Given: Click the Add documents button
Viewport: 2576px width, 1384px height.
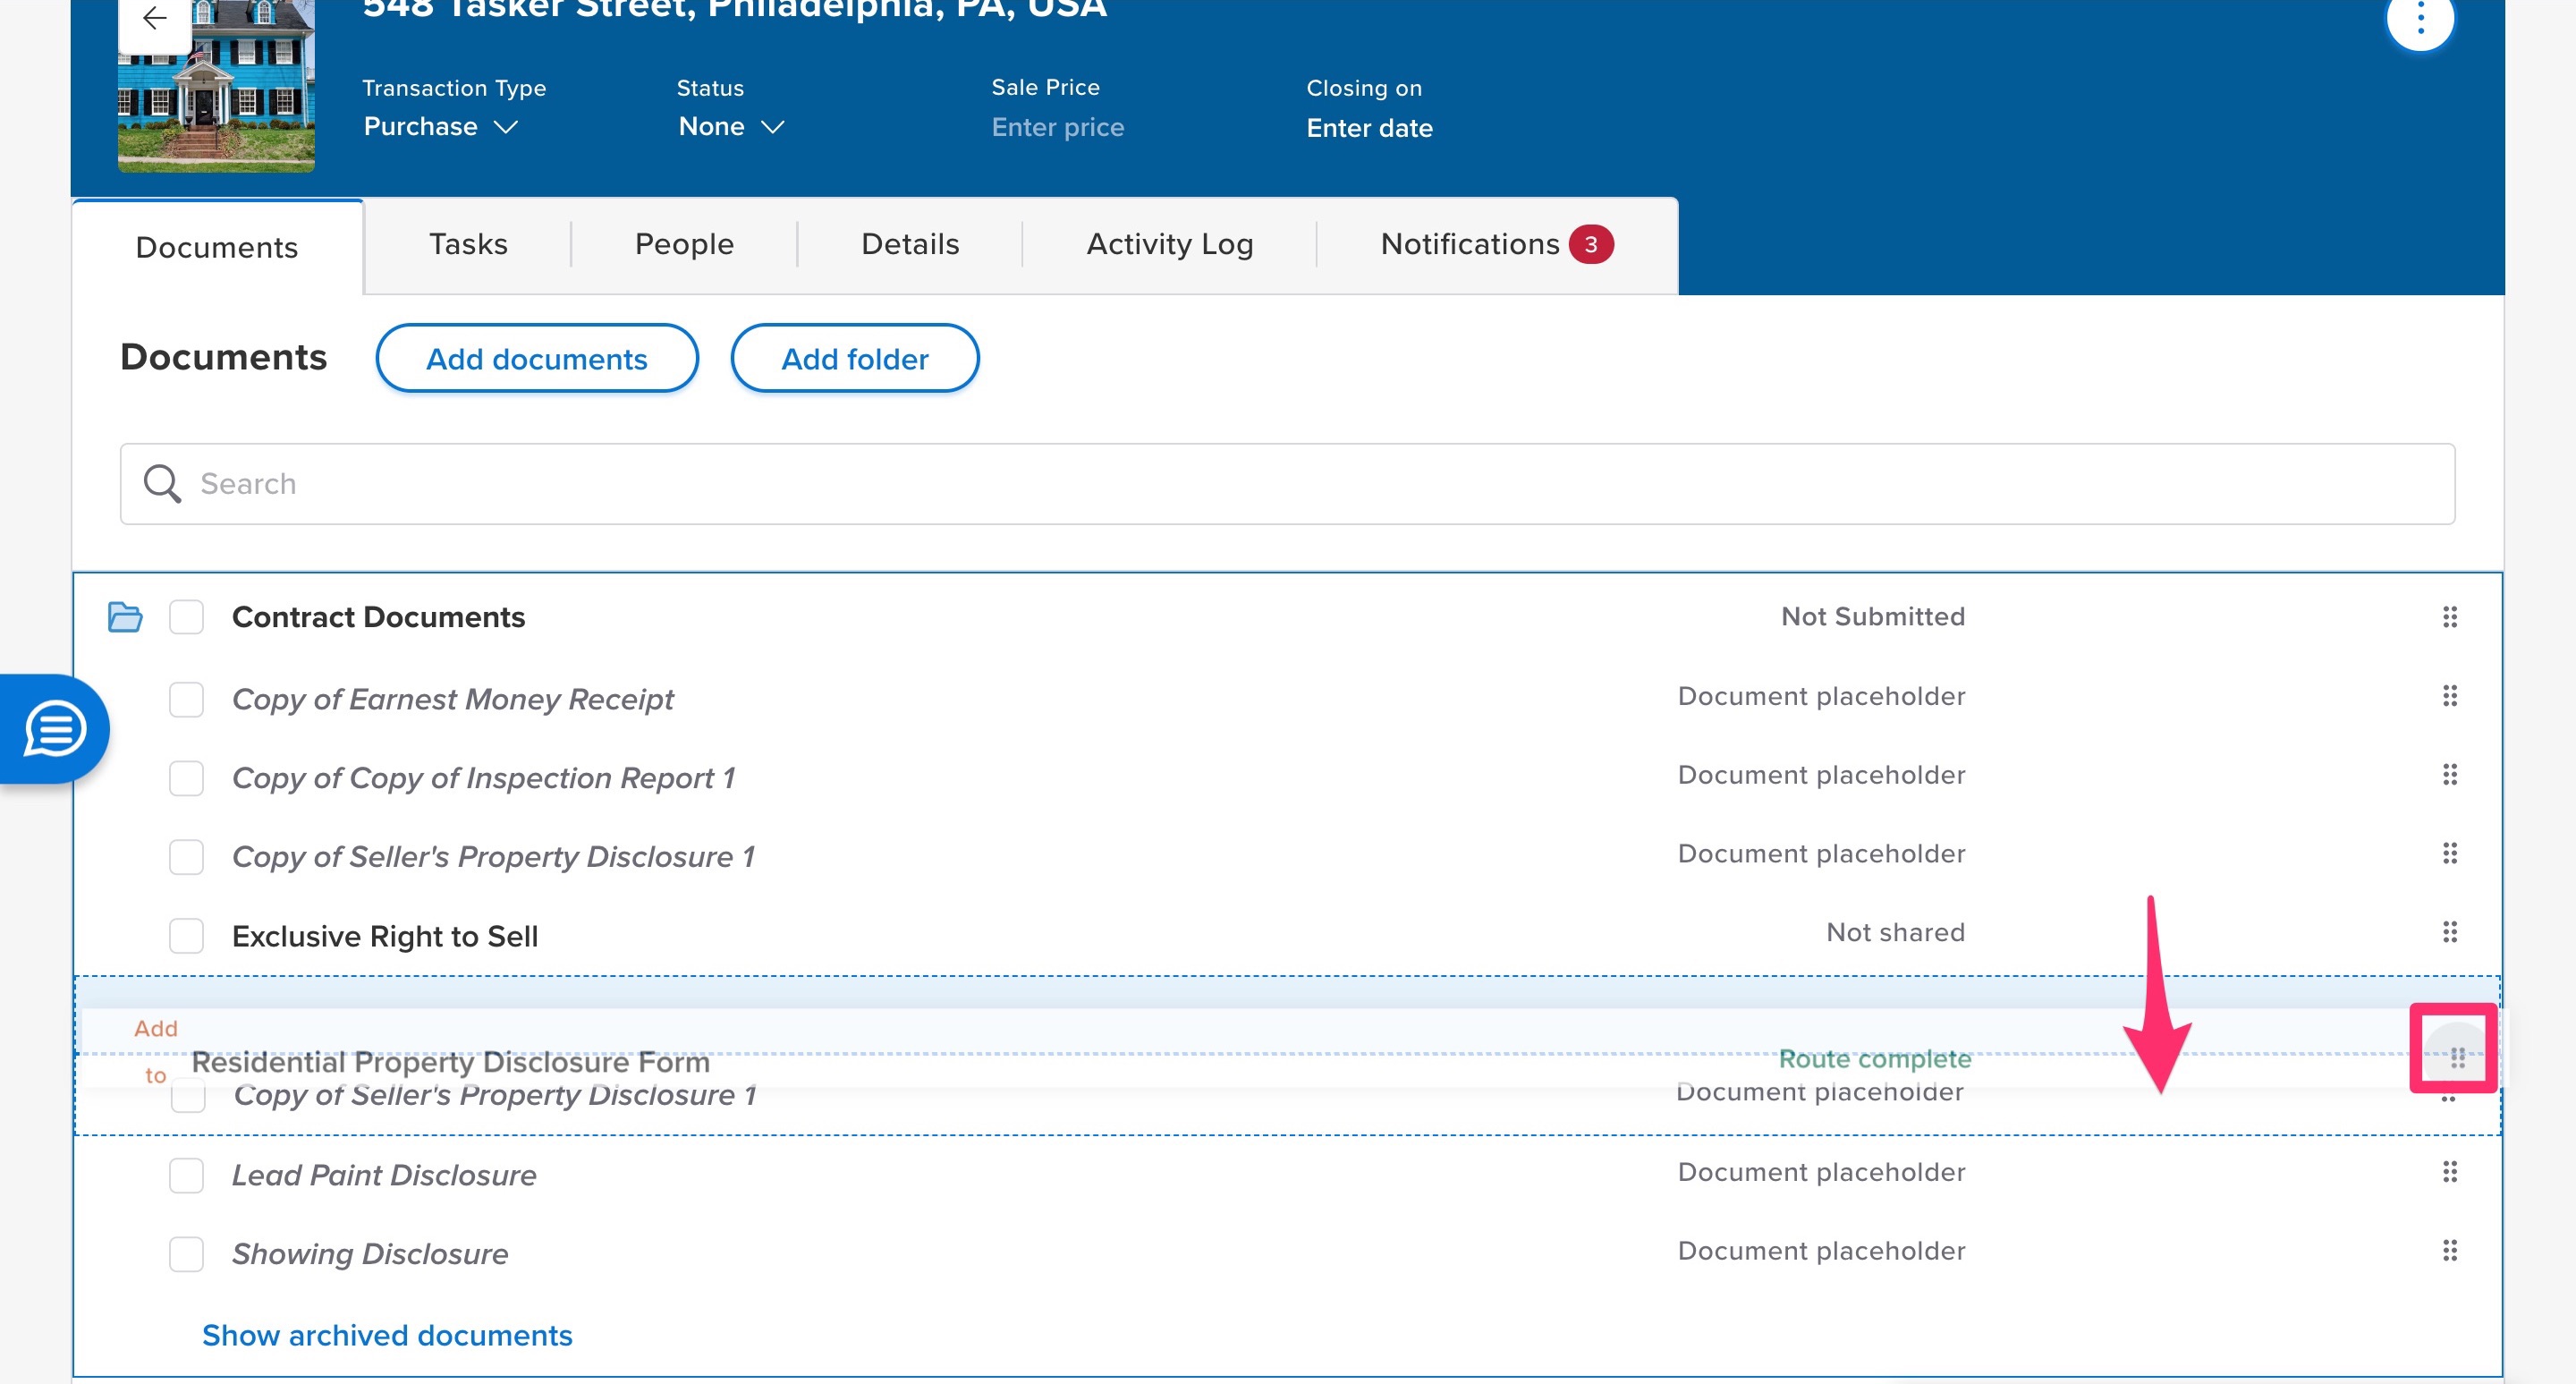Looking at the screenshot, I should [x=537, y=359].
